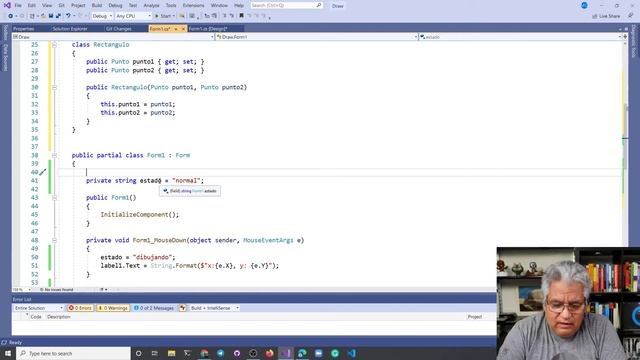The image size is (640, 360).
Task: Click the Live Share icon
Action: (594, 16)
